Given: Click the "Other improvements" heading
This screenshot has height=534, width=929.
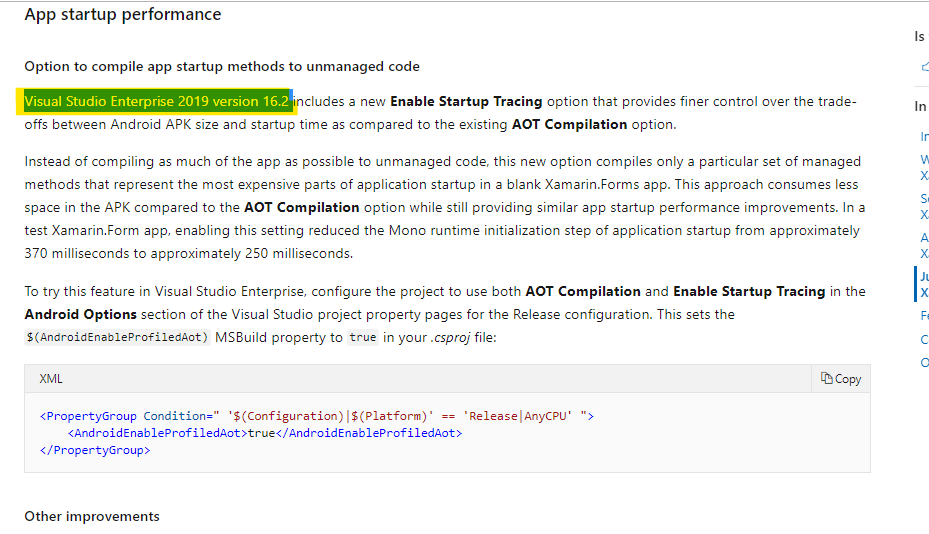Looking at the screenshot, I should [x=92, y=516].
